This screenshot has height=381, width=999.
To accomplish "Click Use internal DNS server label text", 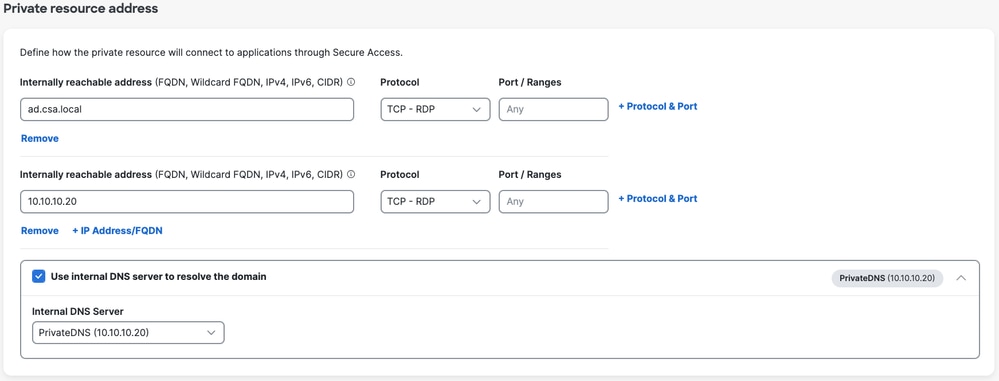I will coord(159,277).
